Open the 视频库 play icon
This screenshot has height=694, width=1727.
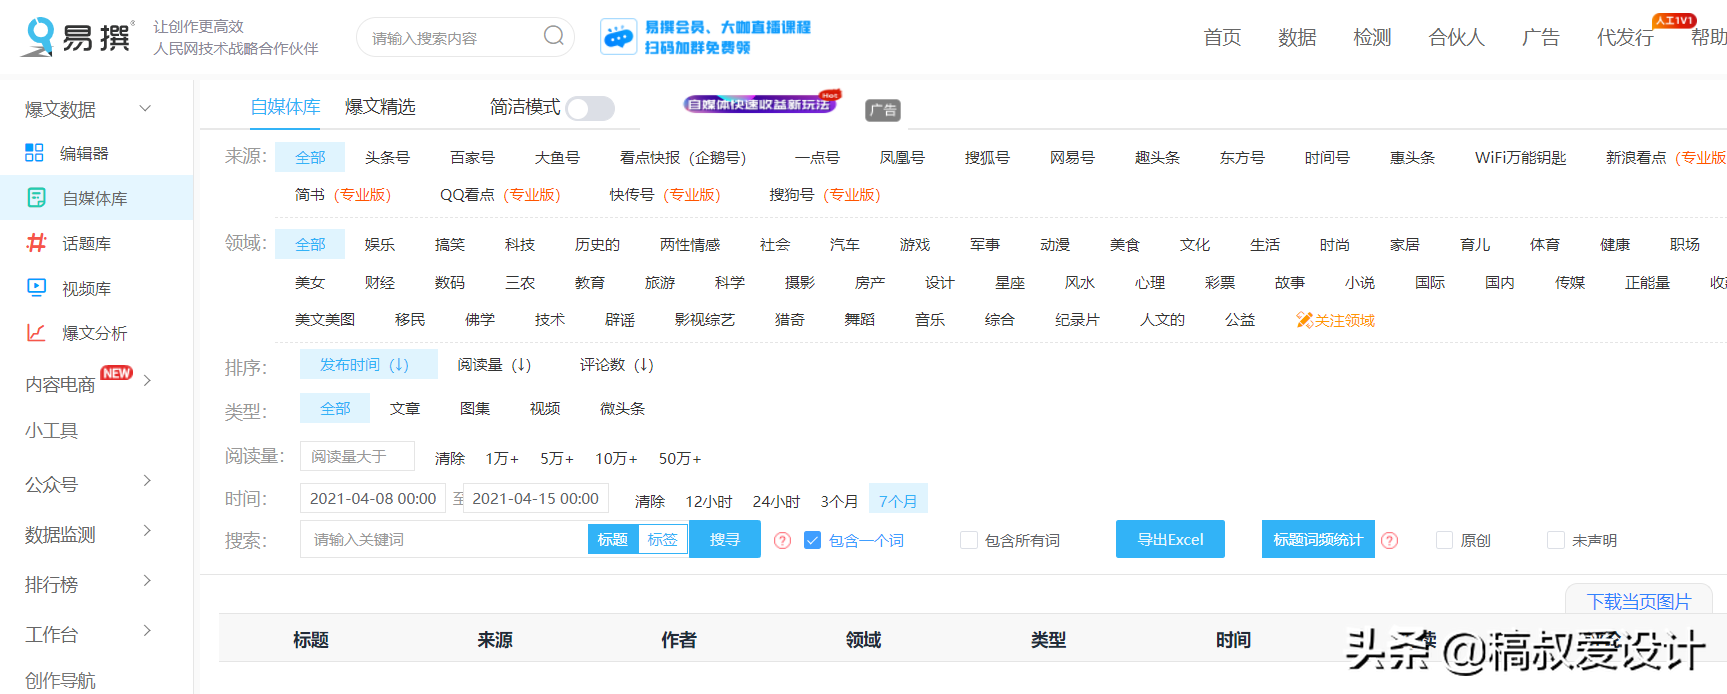click(x=37, y=288)
